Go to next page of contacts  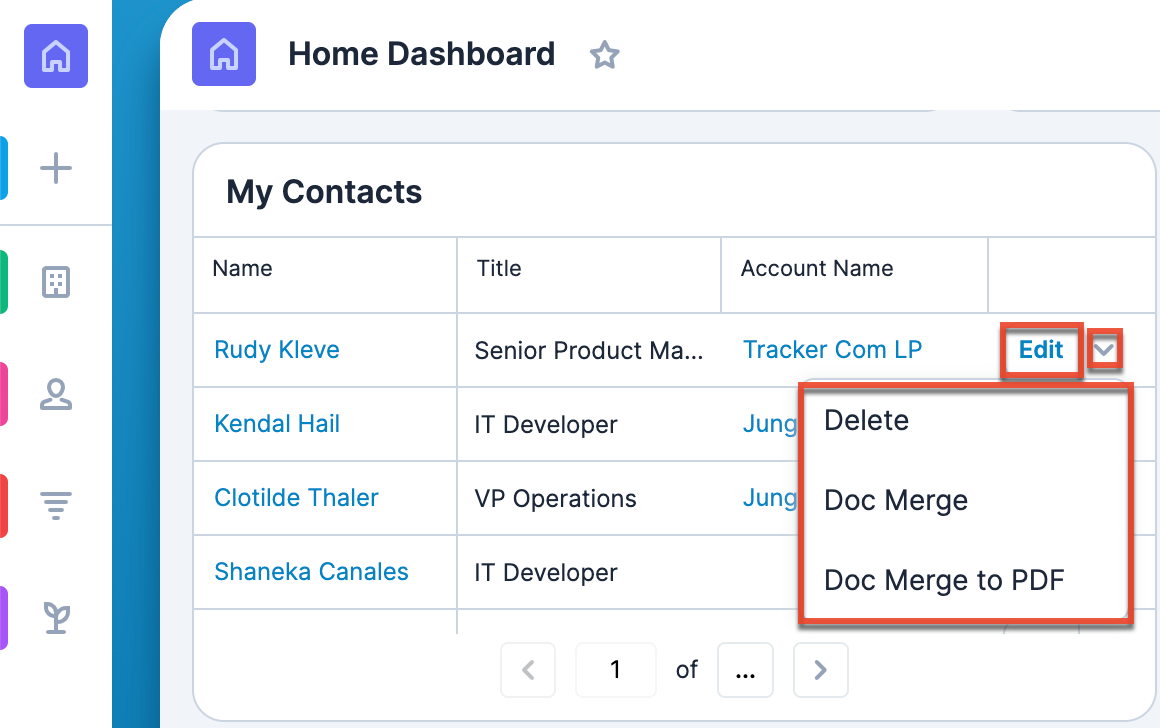point(820,669)
